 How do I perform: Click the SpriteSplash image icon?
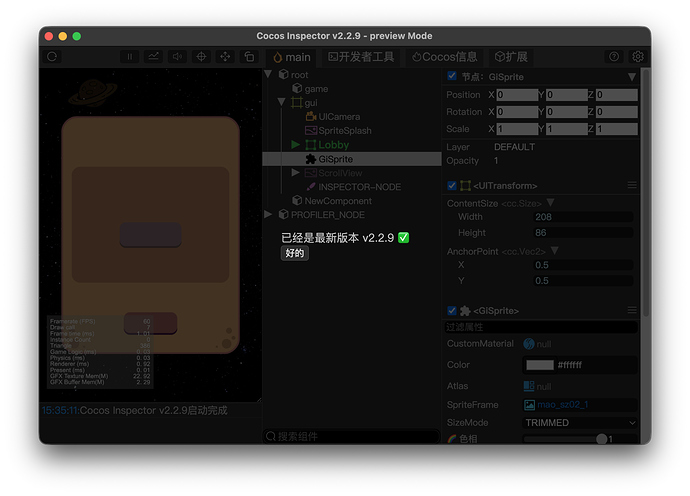tap(311, 131)
